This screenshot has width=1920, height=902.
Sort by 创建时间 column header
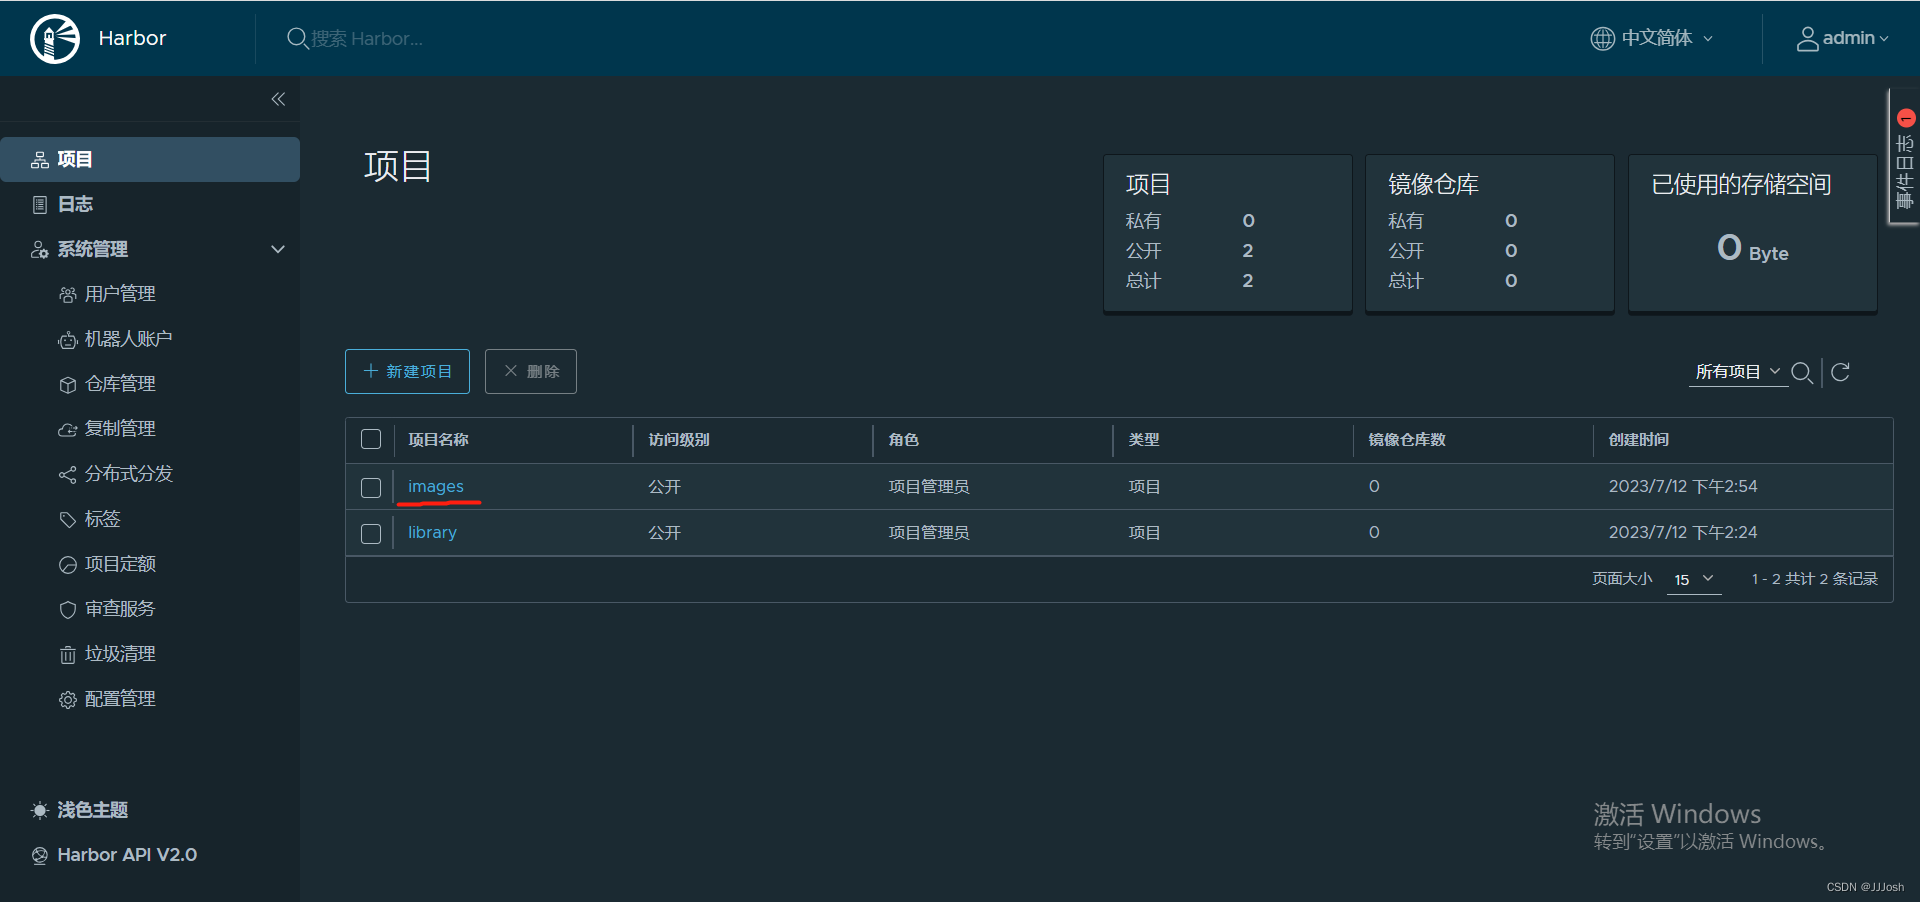click(x=1638, y=439)
